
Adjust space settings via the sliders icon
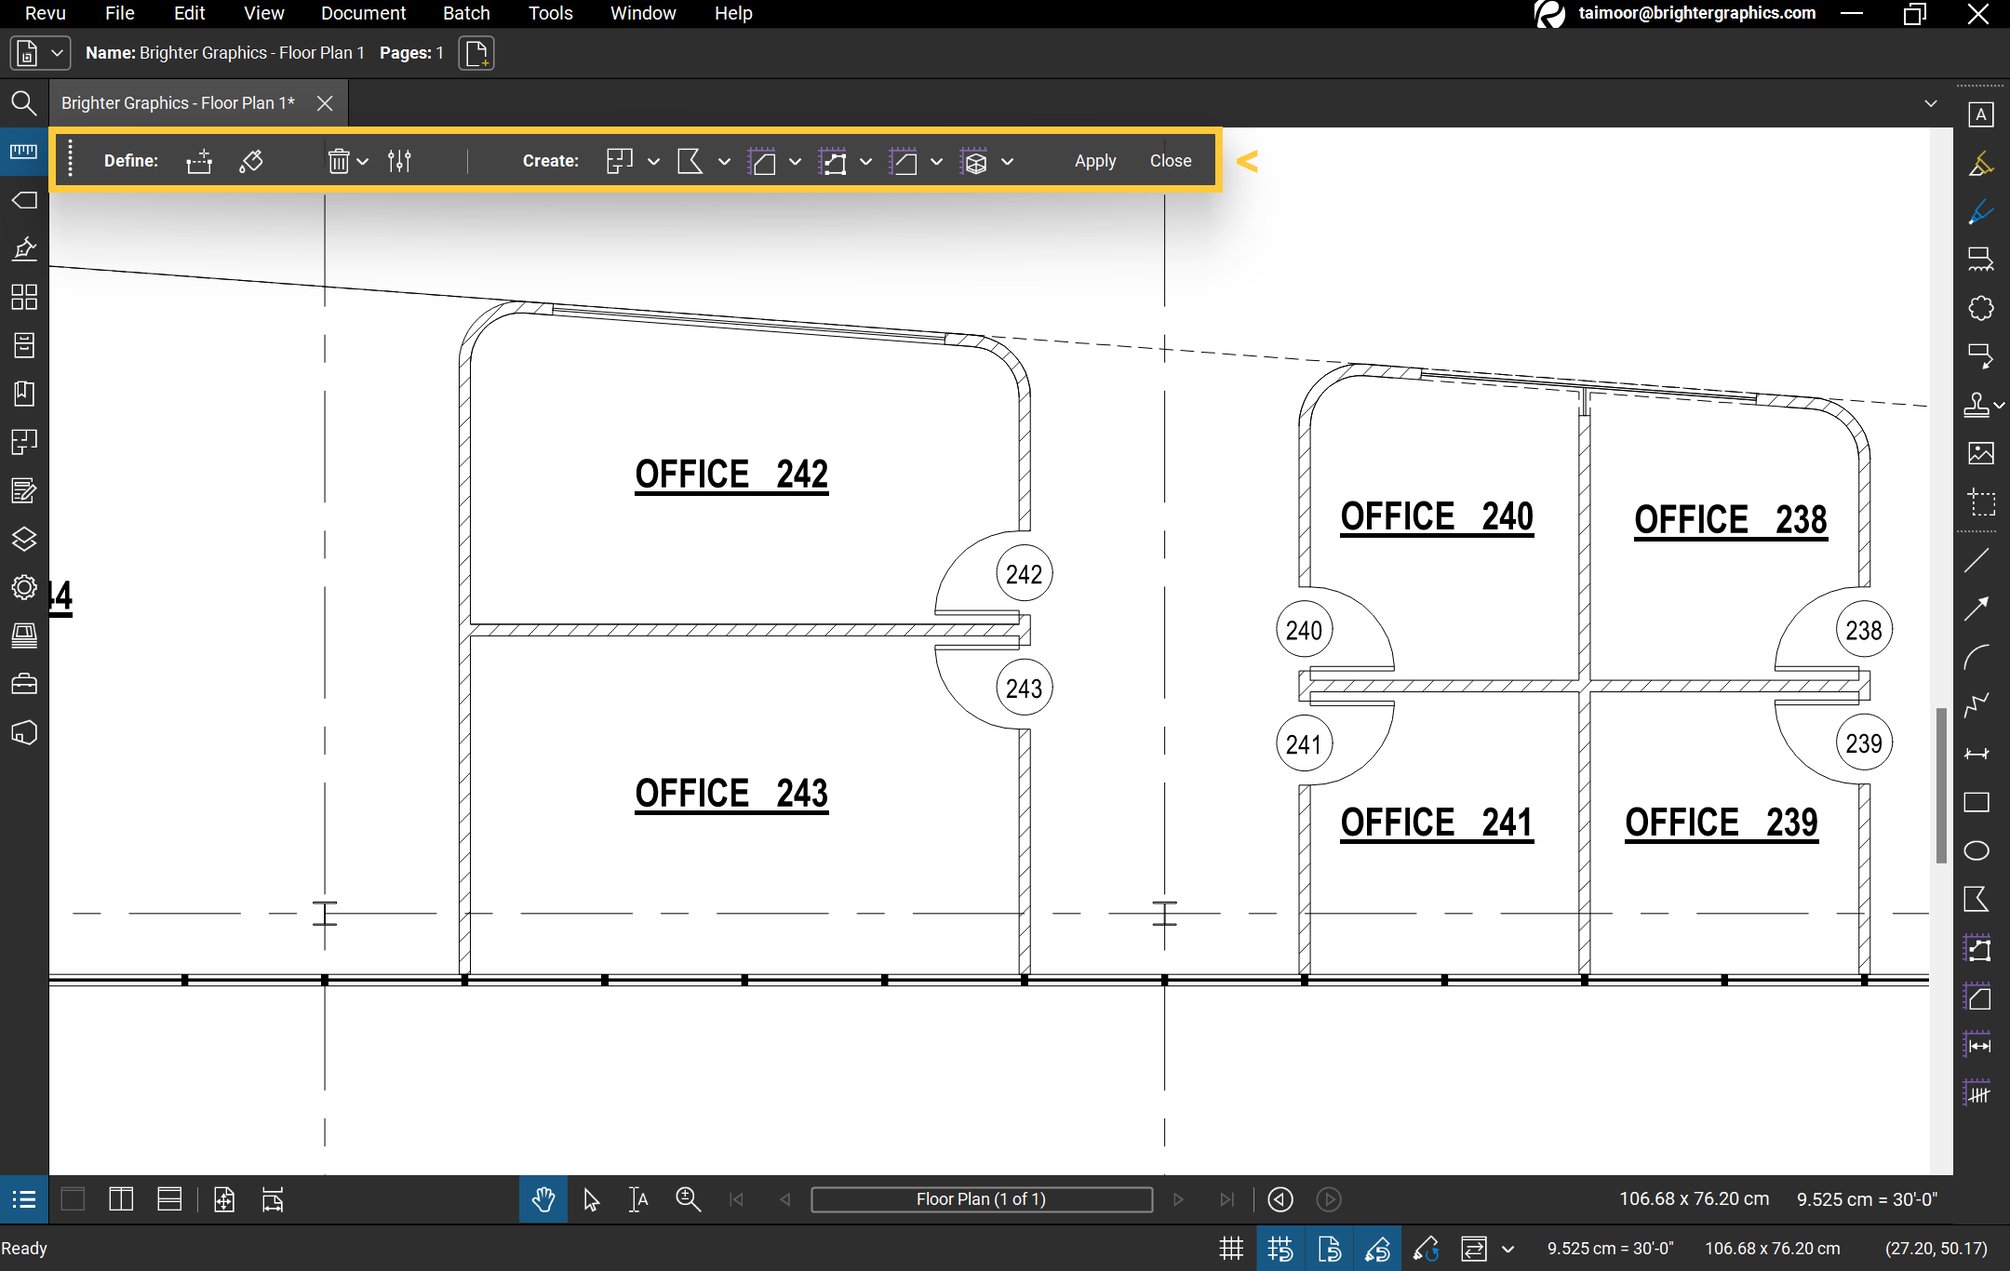point(399,160)
